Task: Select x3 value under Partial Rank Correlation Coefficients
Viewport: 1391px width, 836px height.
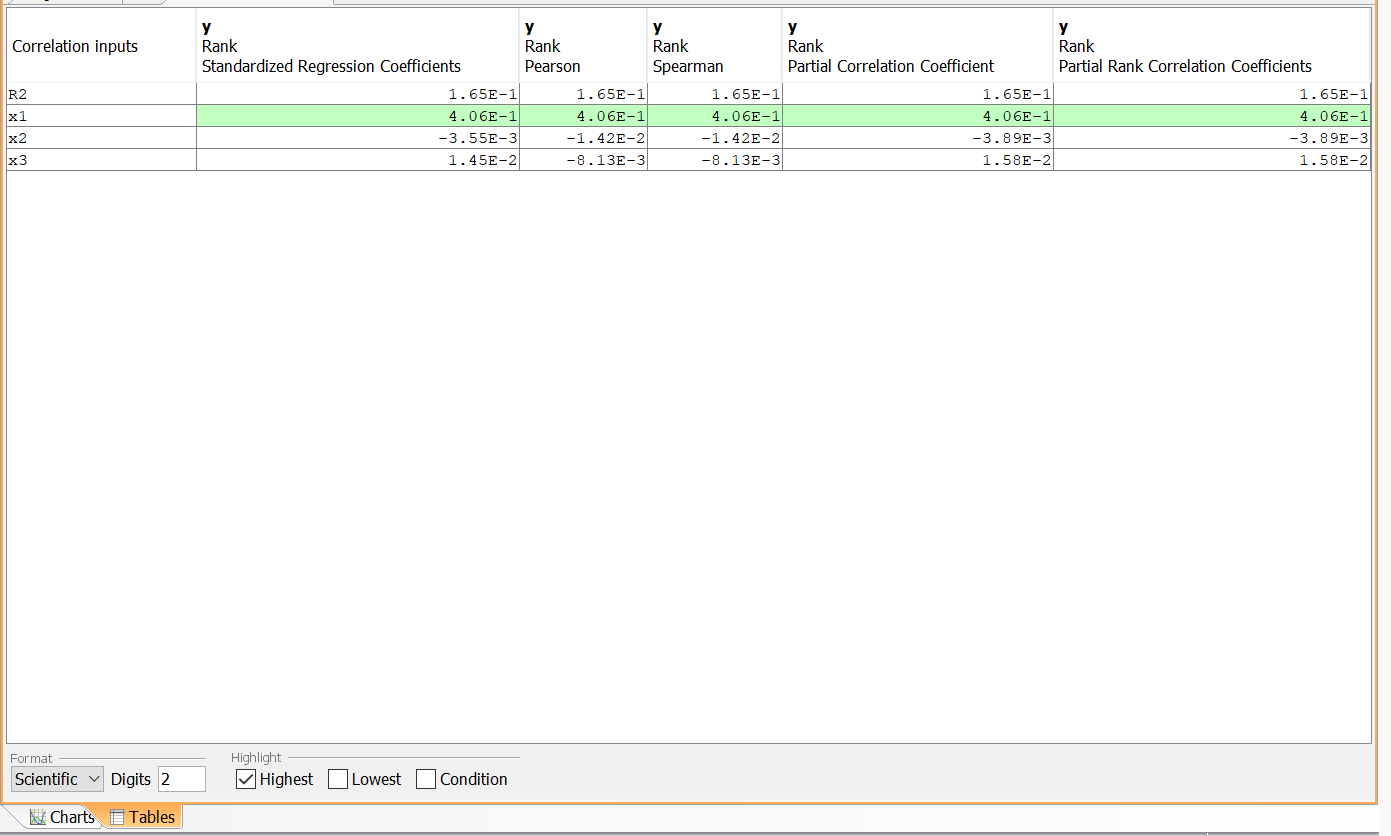Action: 1212,160
